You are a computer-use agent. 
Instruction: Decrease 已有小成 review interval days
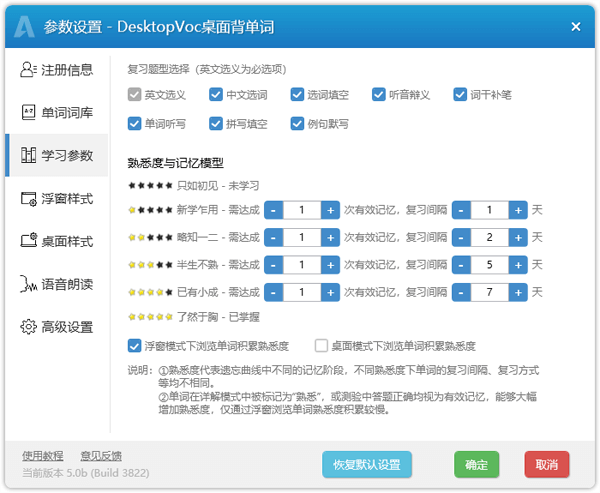click(x=461, y=292)
